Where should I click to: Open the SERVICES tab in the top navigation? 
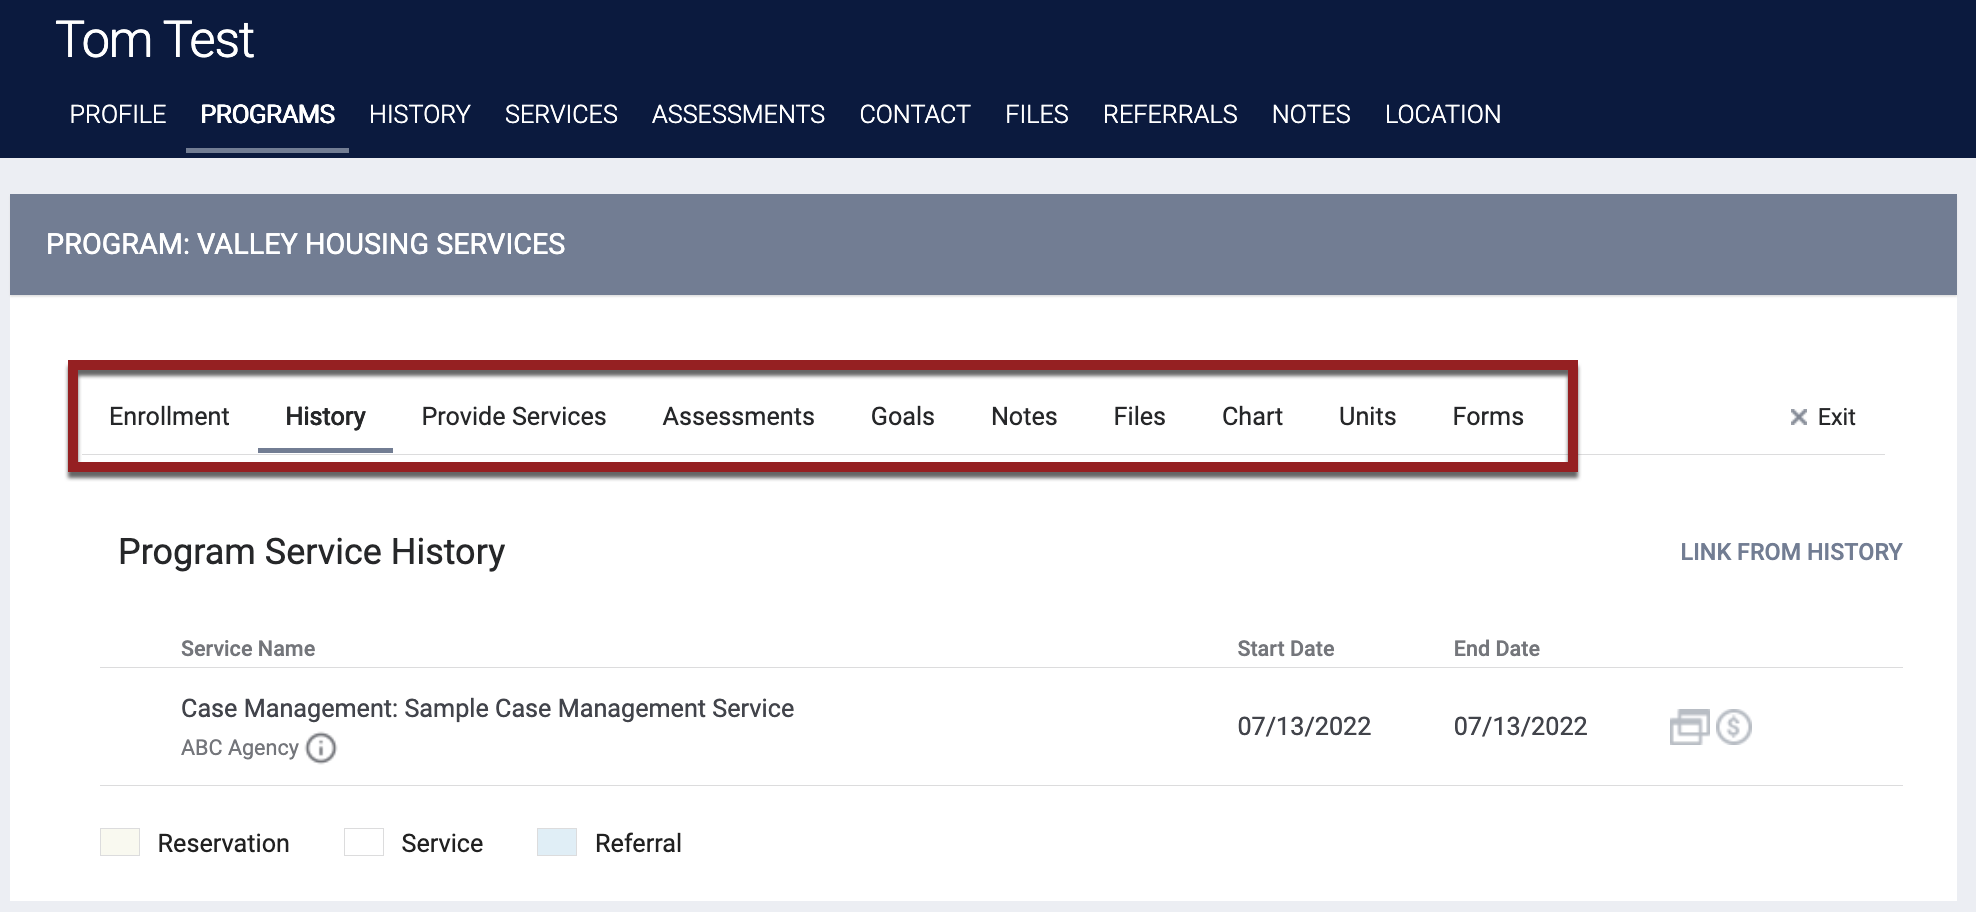pyautogui.click(x=561, y=114)
